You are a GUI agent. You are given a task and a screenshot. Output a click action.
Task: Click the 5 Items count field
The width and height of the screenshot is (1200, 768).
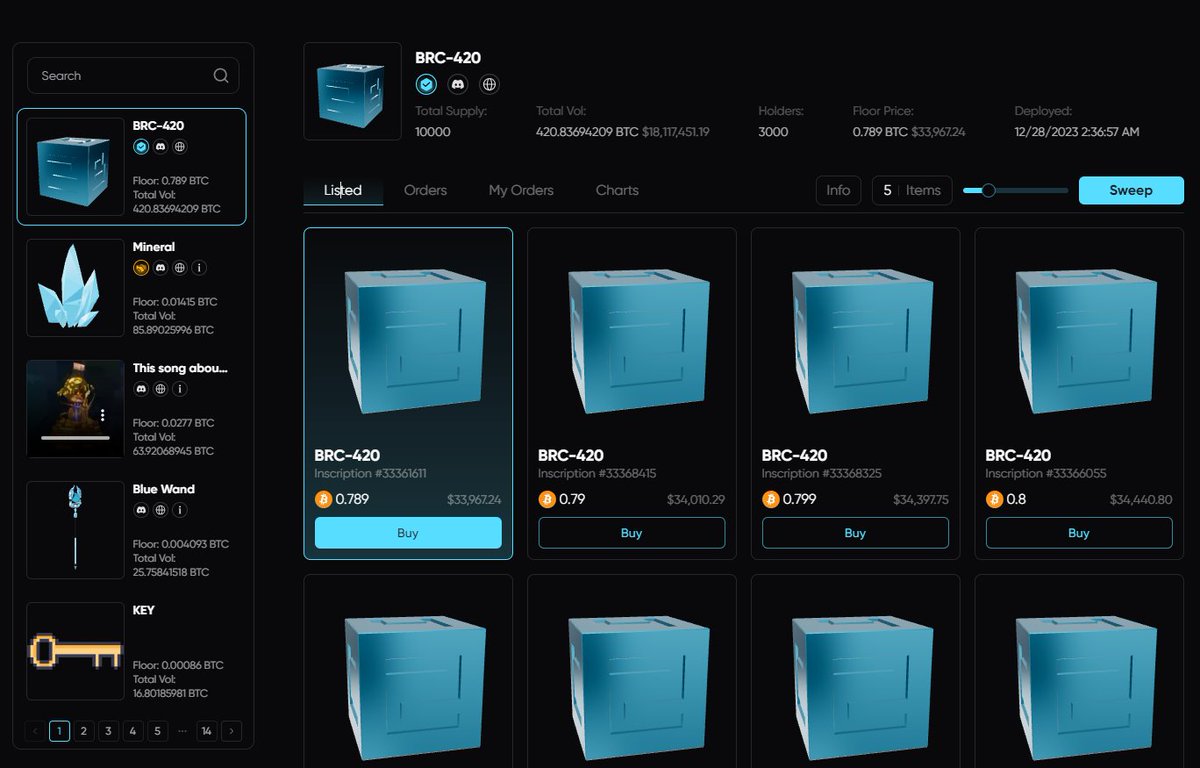click(x=912, y=190)
